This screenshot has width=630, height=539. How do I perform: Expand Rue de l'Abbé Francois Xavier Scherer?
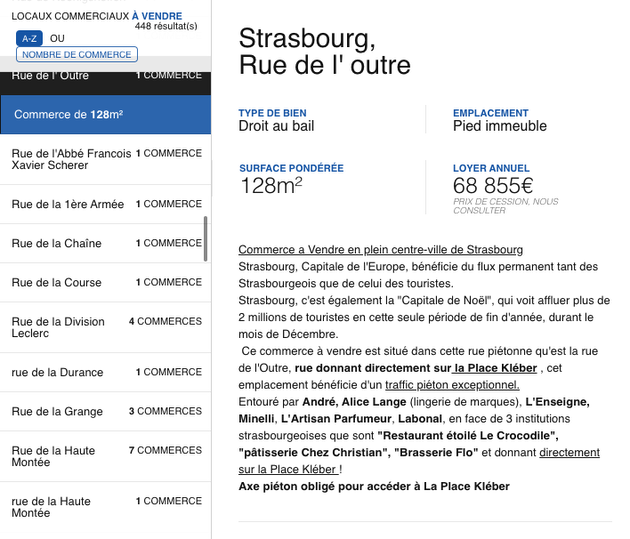coord(105,159)
